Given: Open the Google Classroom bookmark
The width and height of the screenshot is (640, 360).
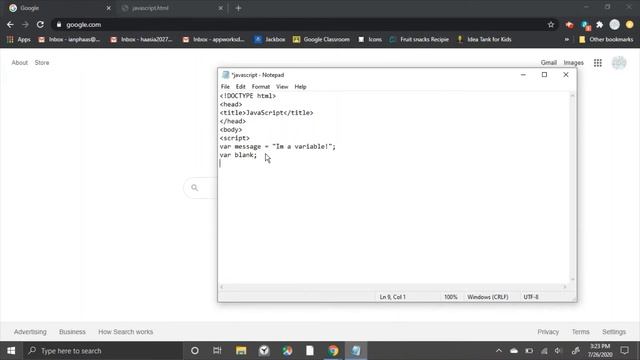Looking at the screenshot, I should coord(321,40).
